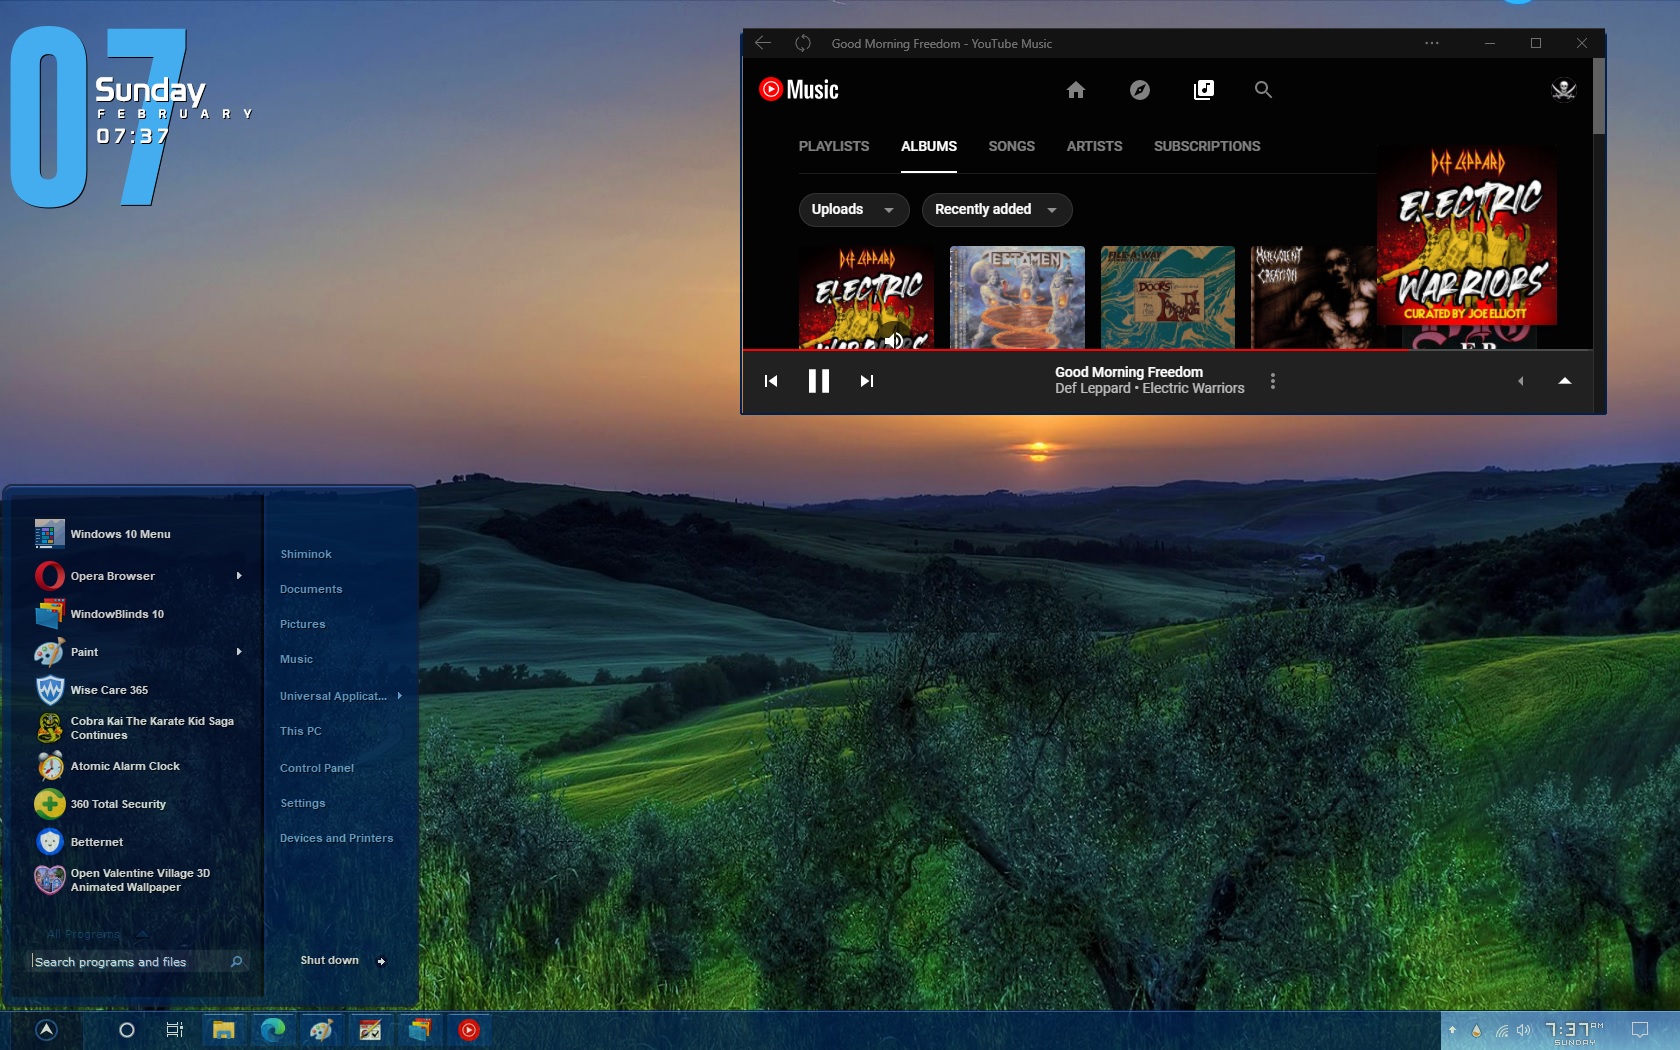Image resolution: width=1680 pixels, height=1050 pixels.
Task: Open the Shiminok user folder
Action: [x=306, y=554]
